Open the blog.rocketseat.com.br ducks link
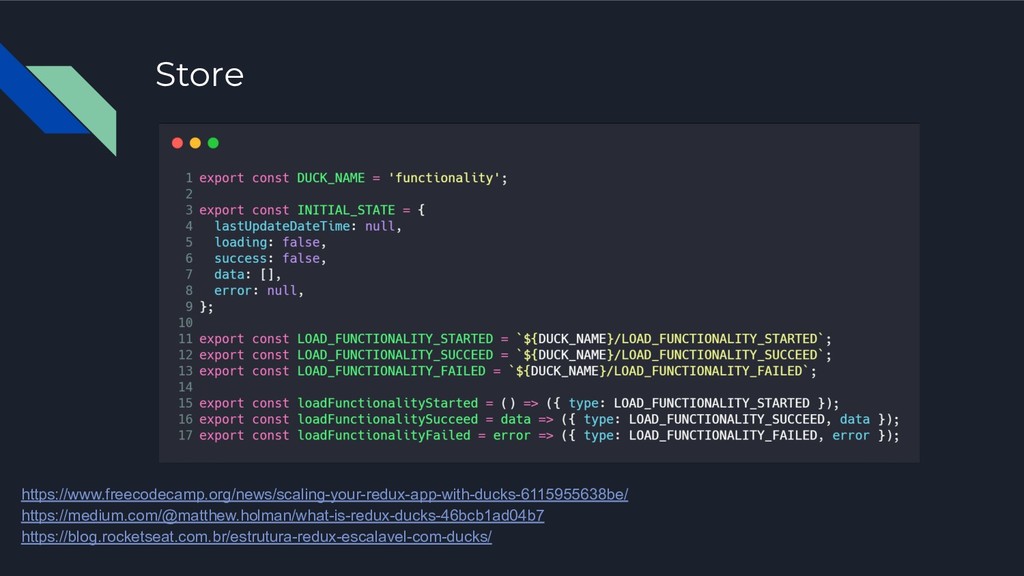1024x576 pixels. click(x=257, y=537)
